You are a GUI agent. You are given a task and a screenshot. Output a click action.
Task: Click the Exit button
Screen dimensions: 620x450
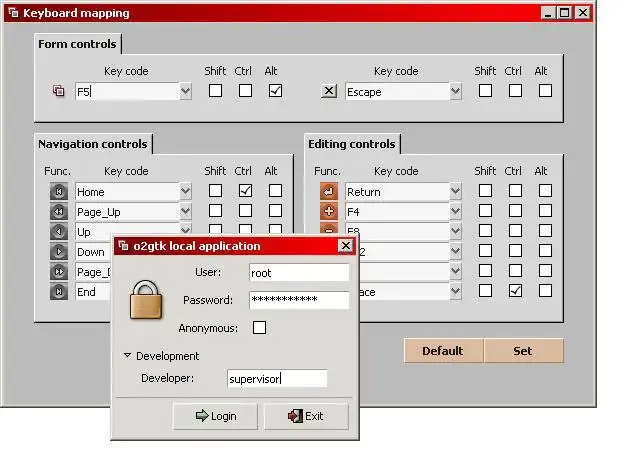[306, 416]
